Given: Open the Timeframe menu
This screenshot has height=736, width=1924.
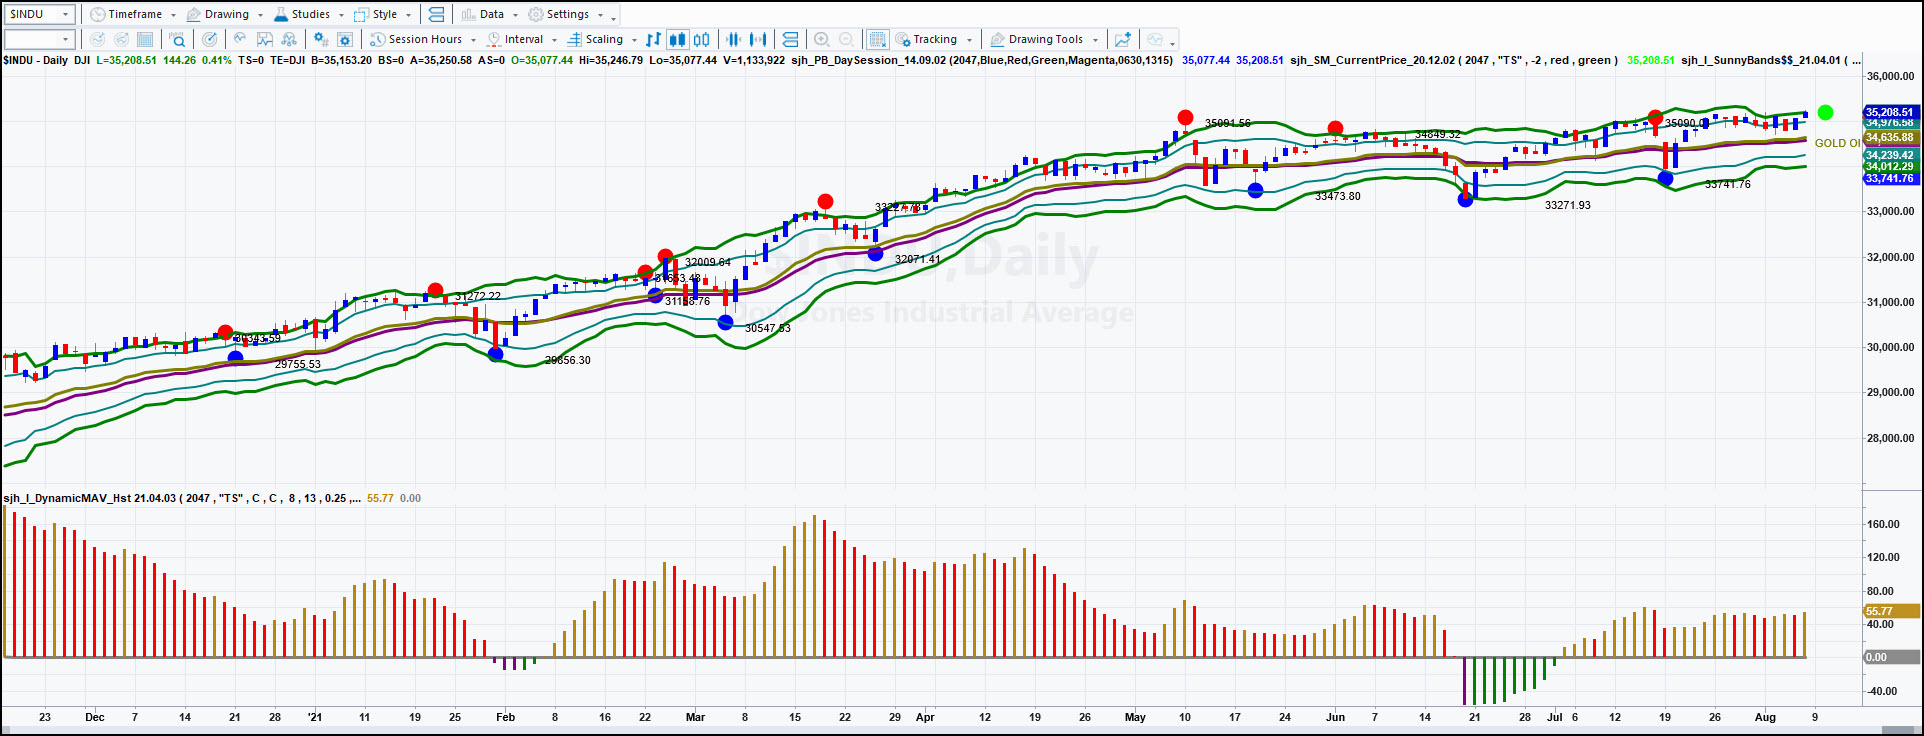Looking at the screenshot, I should point(132,14).
